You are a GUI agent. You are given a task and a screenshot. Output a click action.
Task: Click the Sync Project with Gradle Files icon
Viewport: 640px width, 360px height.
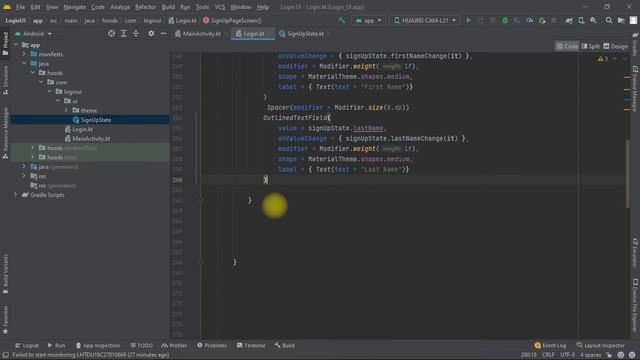(x=569, y=20)
